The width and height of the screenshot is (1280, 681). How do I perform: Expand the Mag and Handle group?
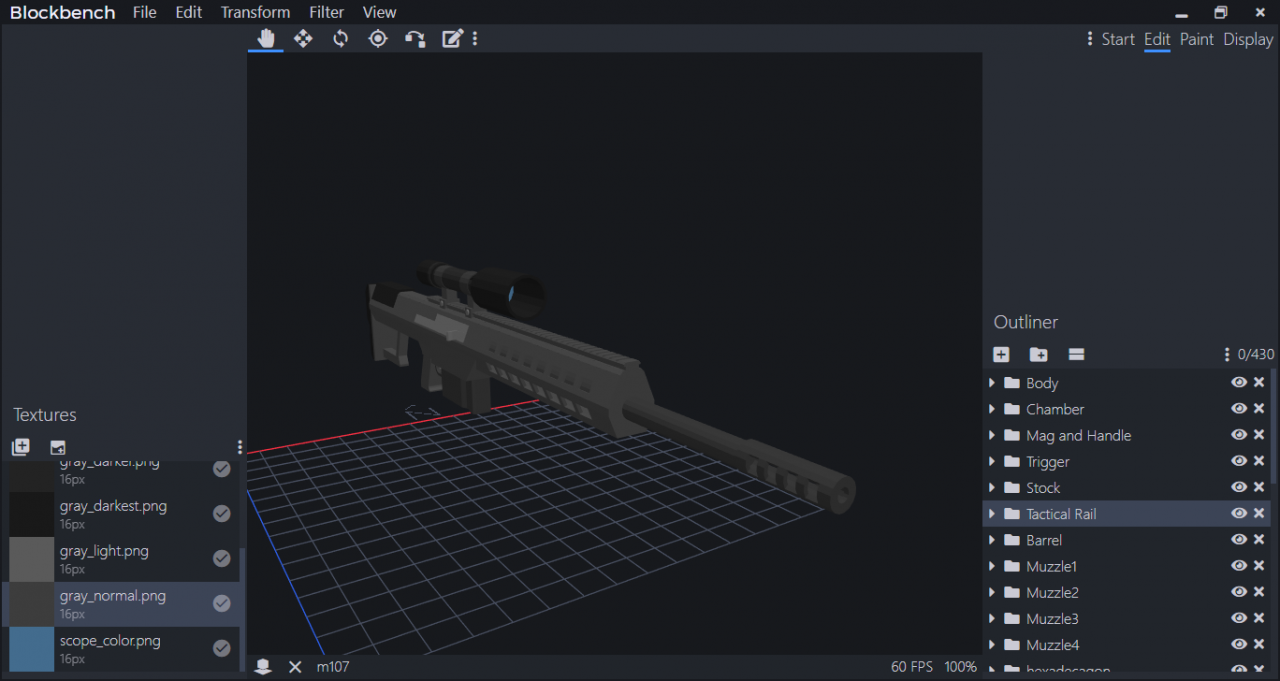tap(991, 435)
